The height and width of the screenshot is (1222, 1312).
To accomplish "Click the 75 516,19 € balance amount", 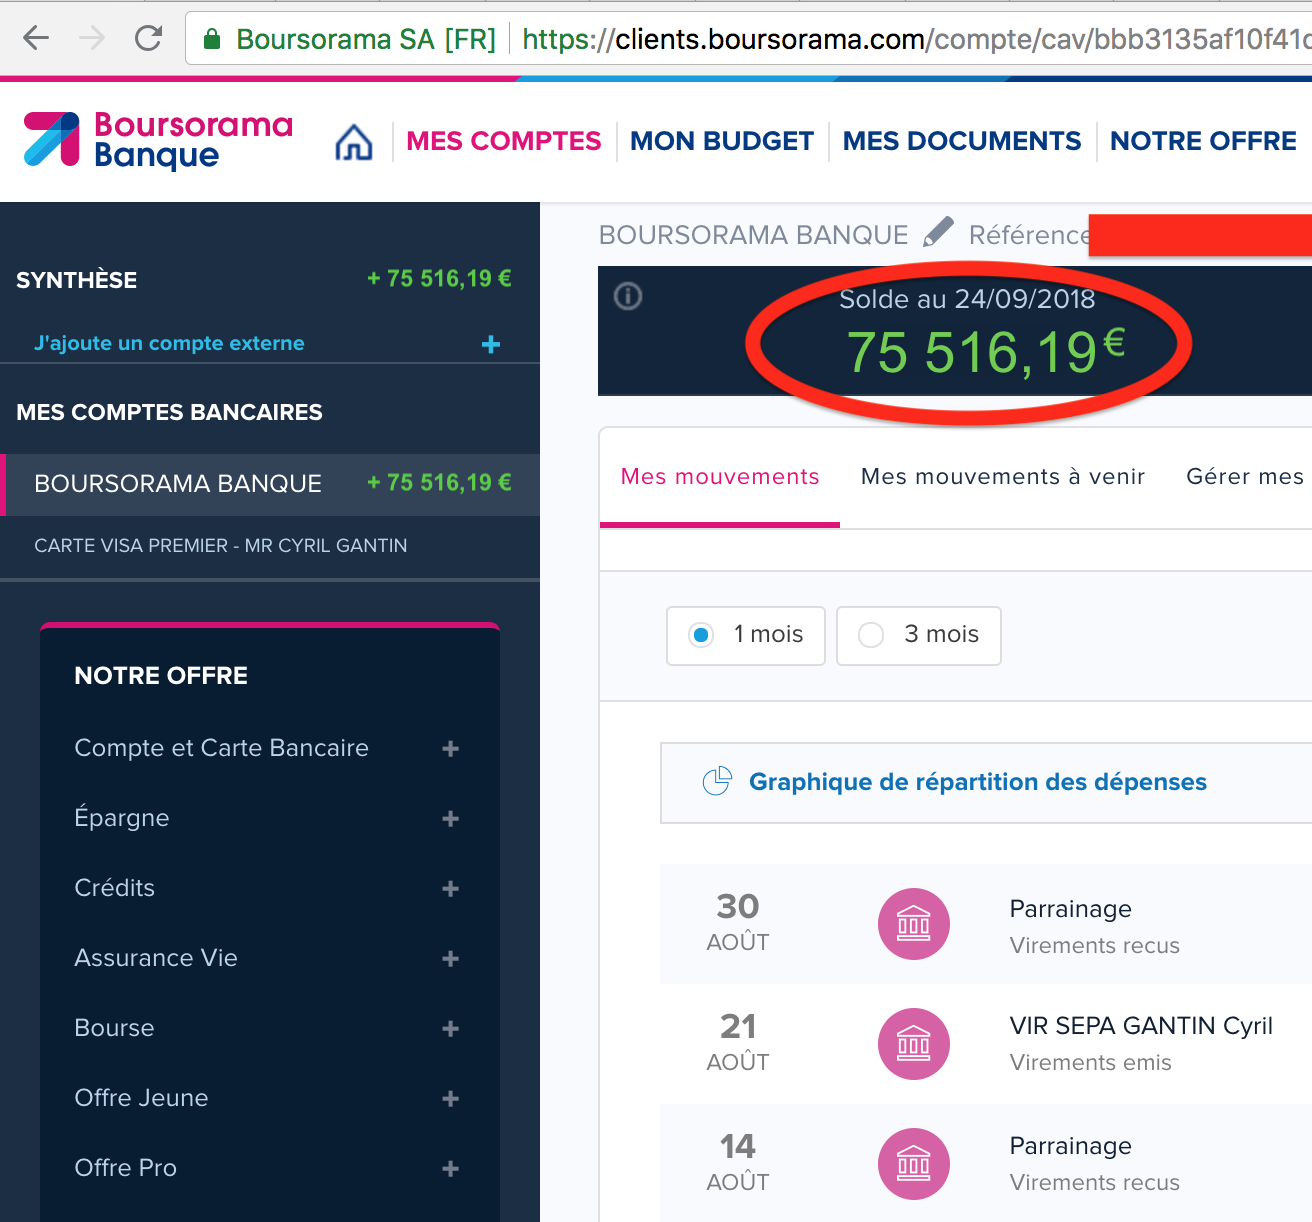I will point(986,352).
